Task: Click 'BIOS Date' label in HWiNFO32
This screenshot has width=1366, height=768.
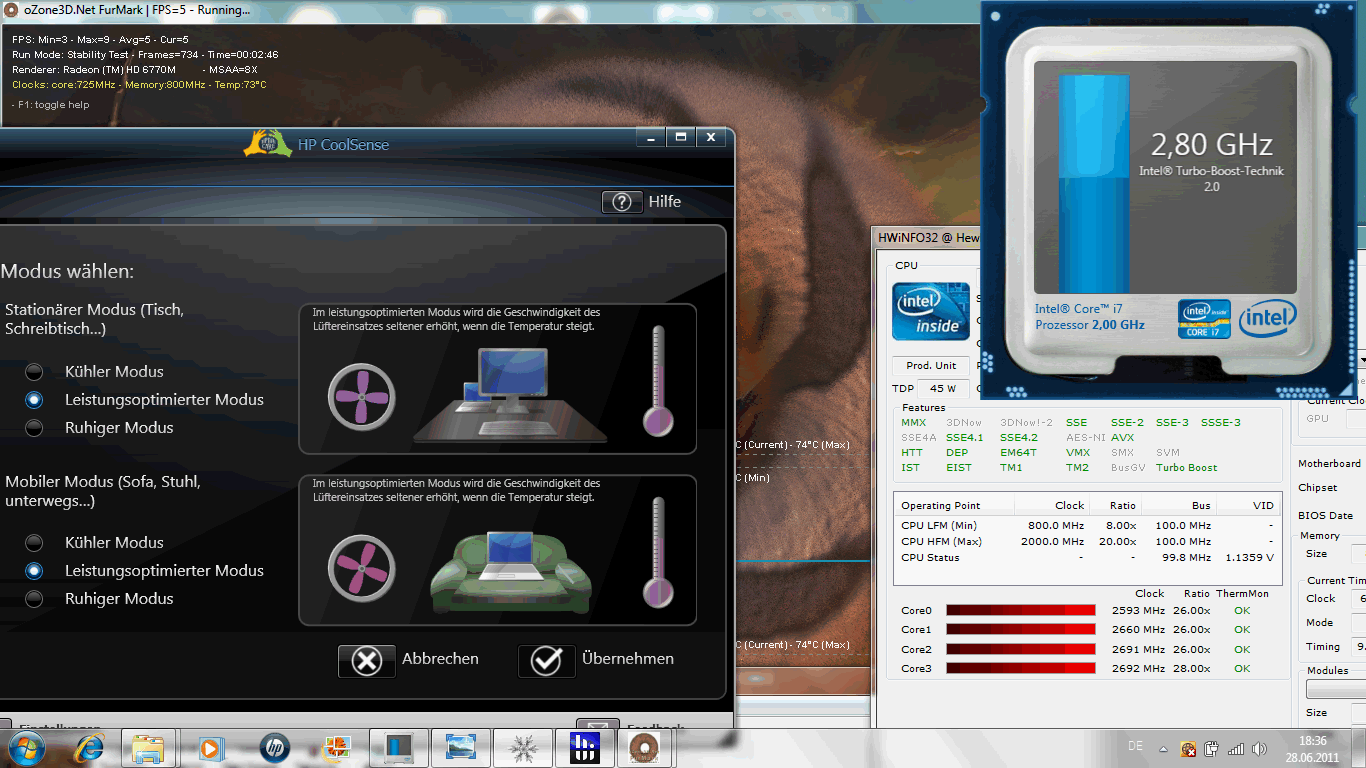Action: click(x=1326, y=515)
